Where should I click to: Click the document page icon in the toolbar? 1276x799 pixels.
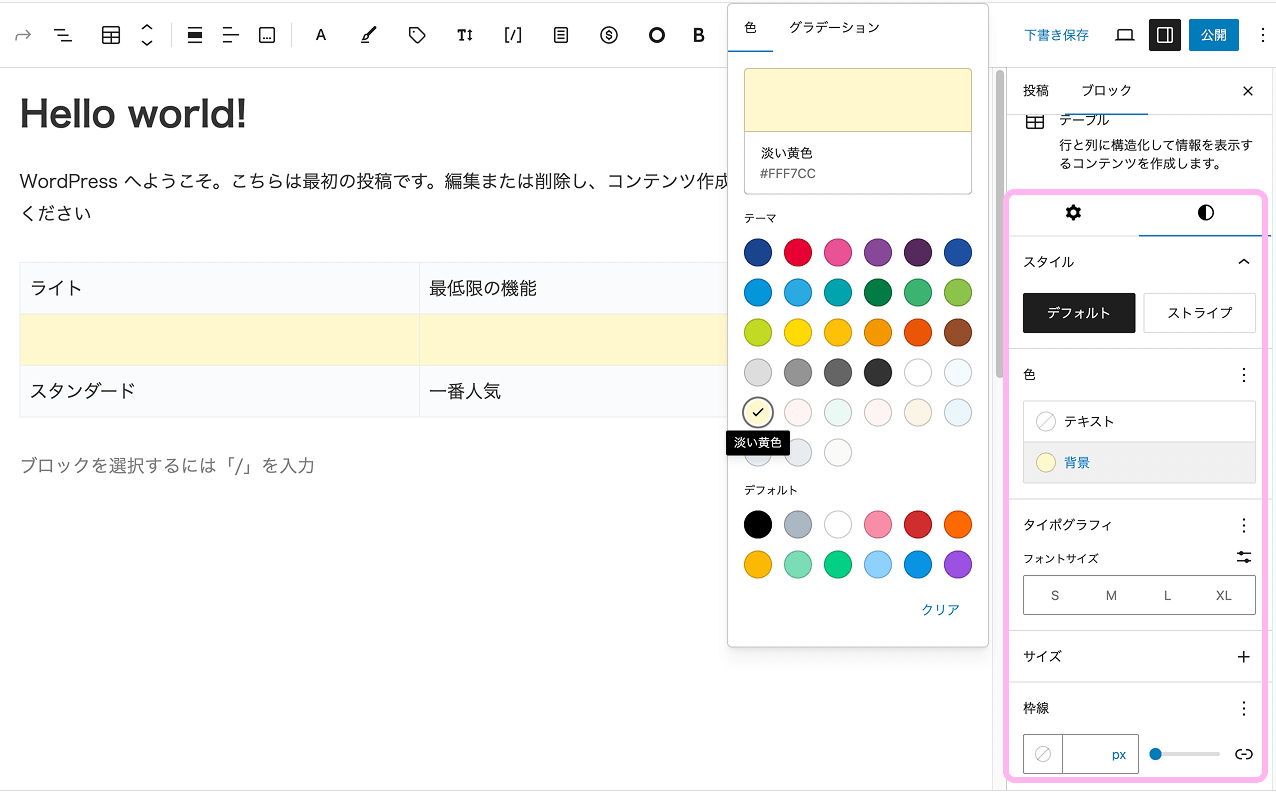click(x=561, y=35)
